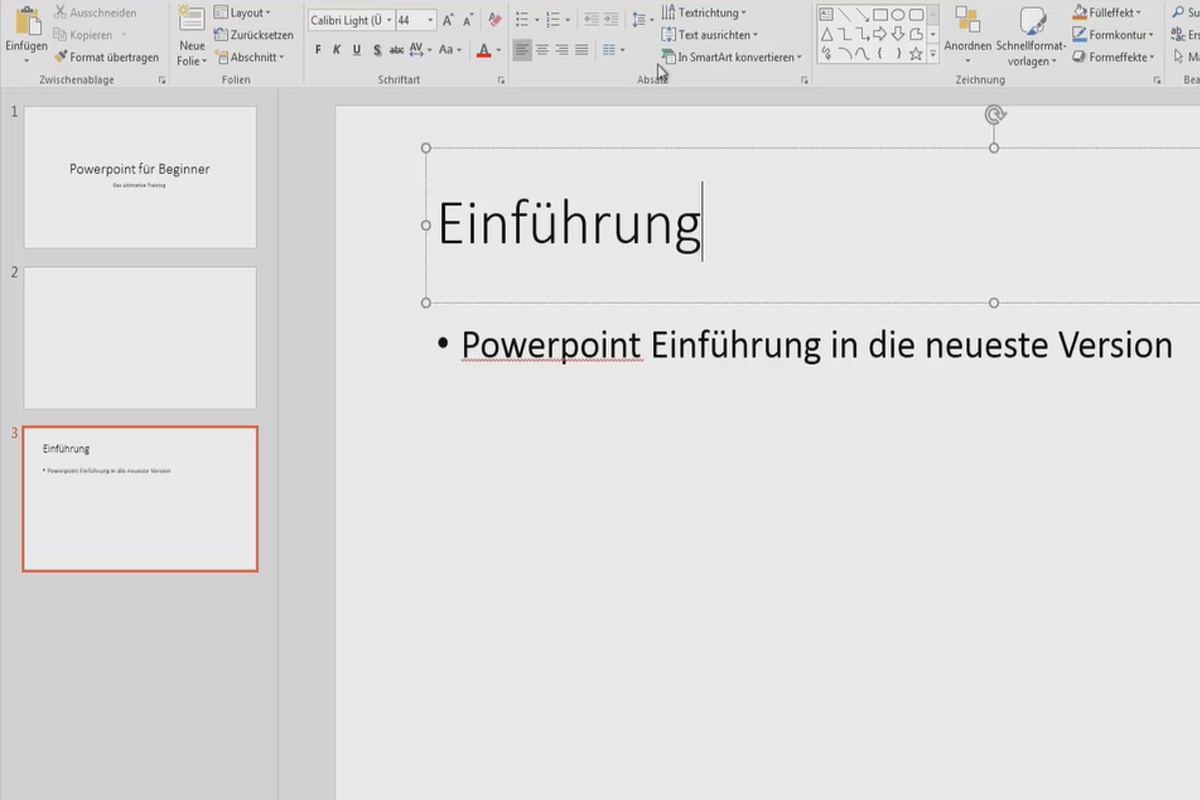The width and height of the screenshot is (1200, 800).
Task: Open the Layout menu
Action: (243, 12)
